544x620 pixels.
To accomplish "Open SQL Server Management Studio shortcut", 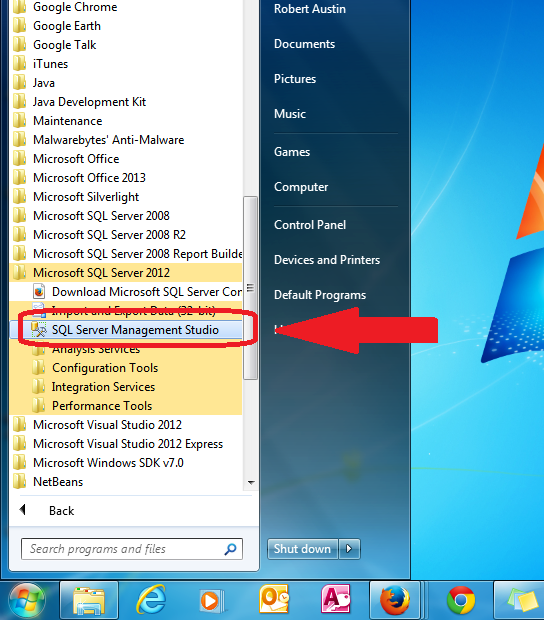I will click(128, 330).
